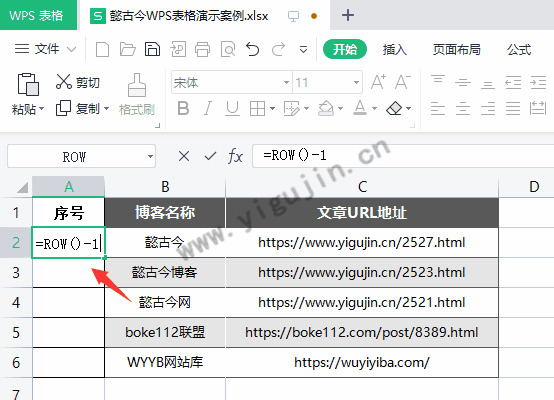Click the Paste clipboard icon

point(28,84)
